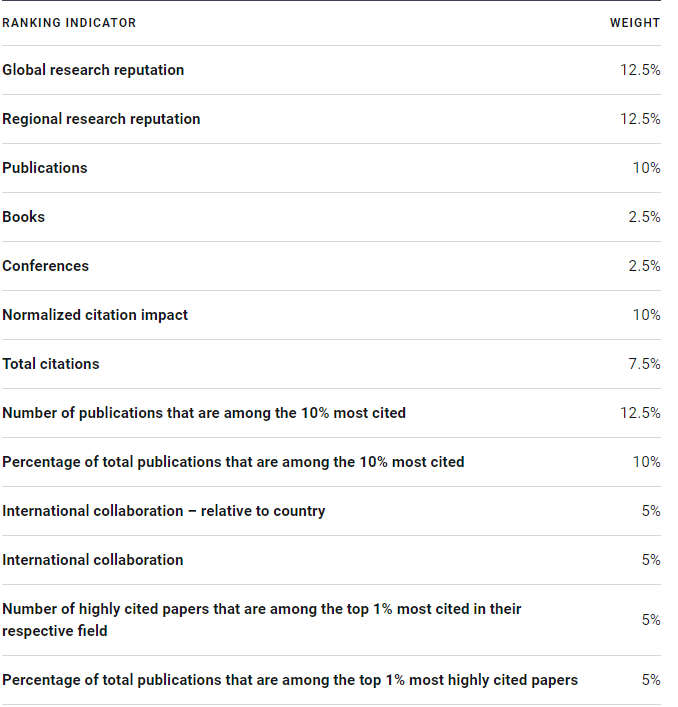The image size is (678, 707).
Task: Select Percentage of total publications among 10% most cited
Action: click(234, 462)
